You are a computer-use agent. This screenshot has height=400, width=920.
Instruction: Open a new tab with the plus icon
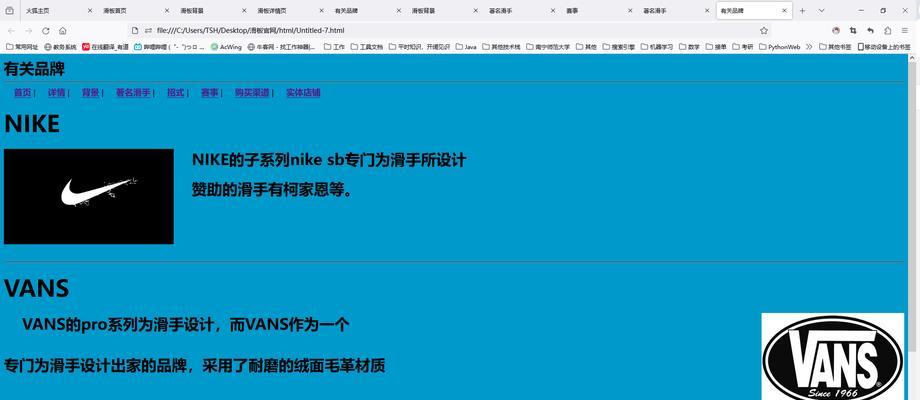click(x=803, y=11)
